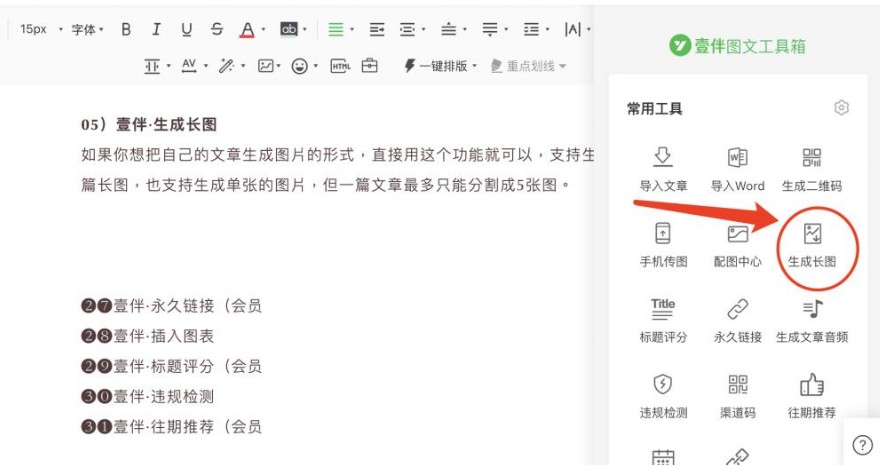
Task: Click the 常用工具 section heading
Action: [654, 108]
